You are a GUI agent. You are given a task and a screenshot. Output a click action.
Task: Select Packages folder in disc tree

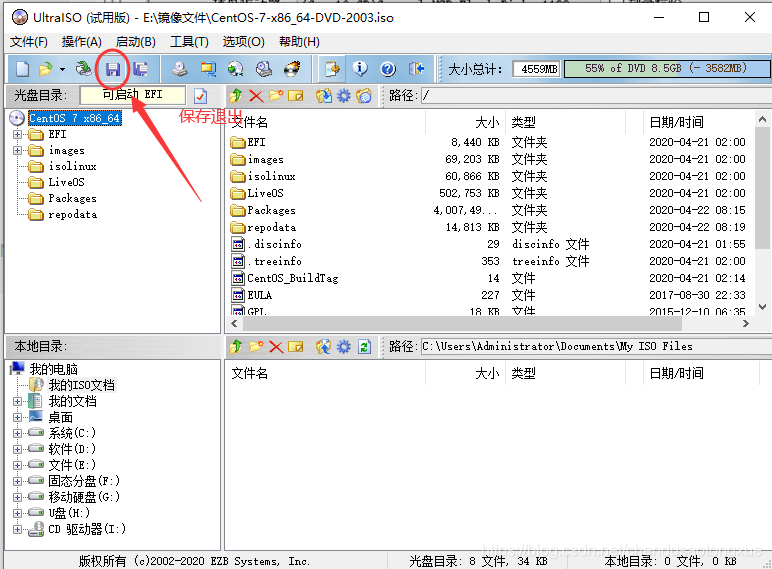[72, 198]
